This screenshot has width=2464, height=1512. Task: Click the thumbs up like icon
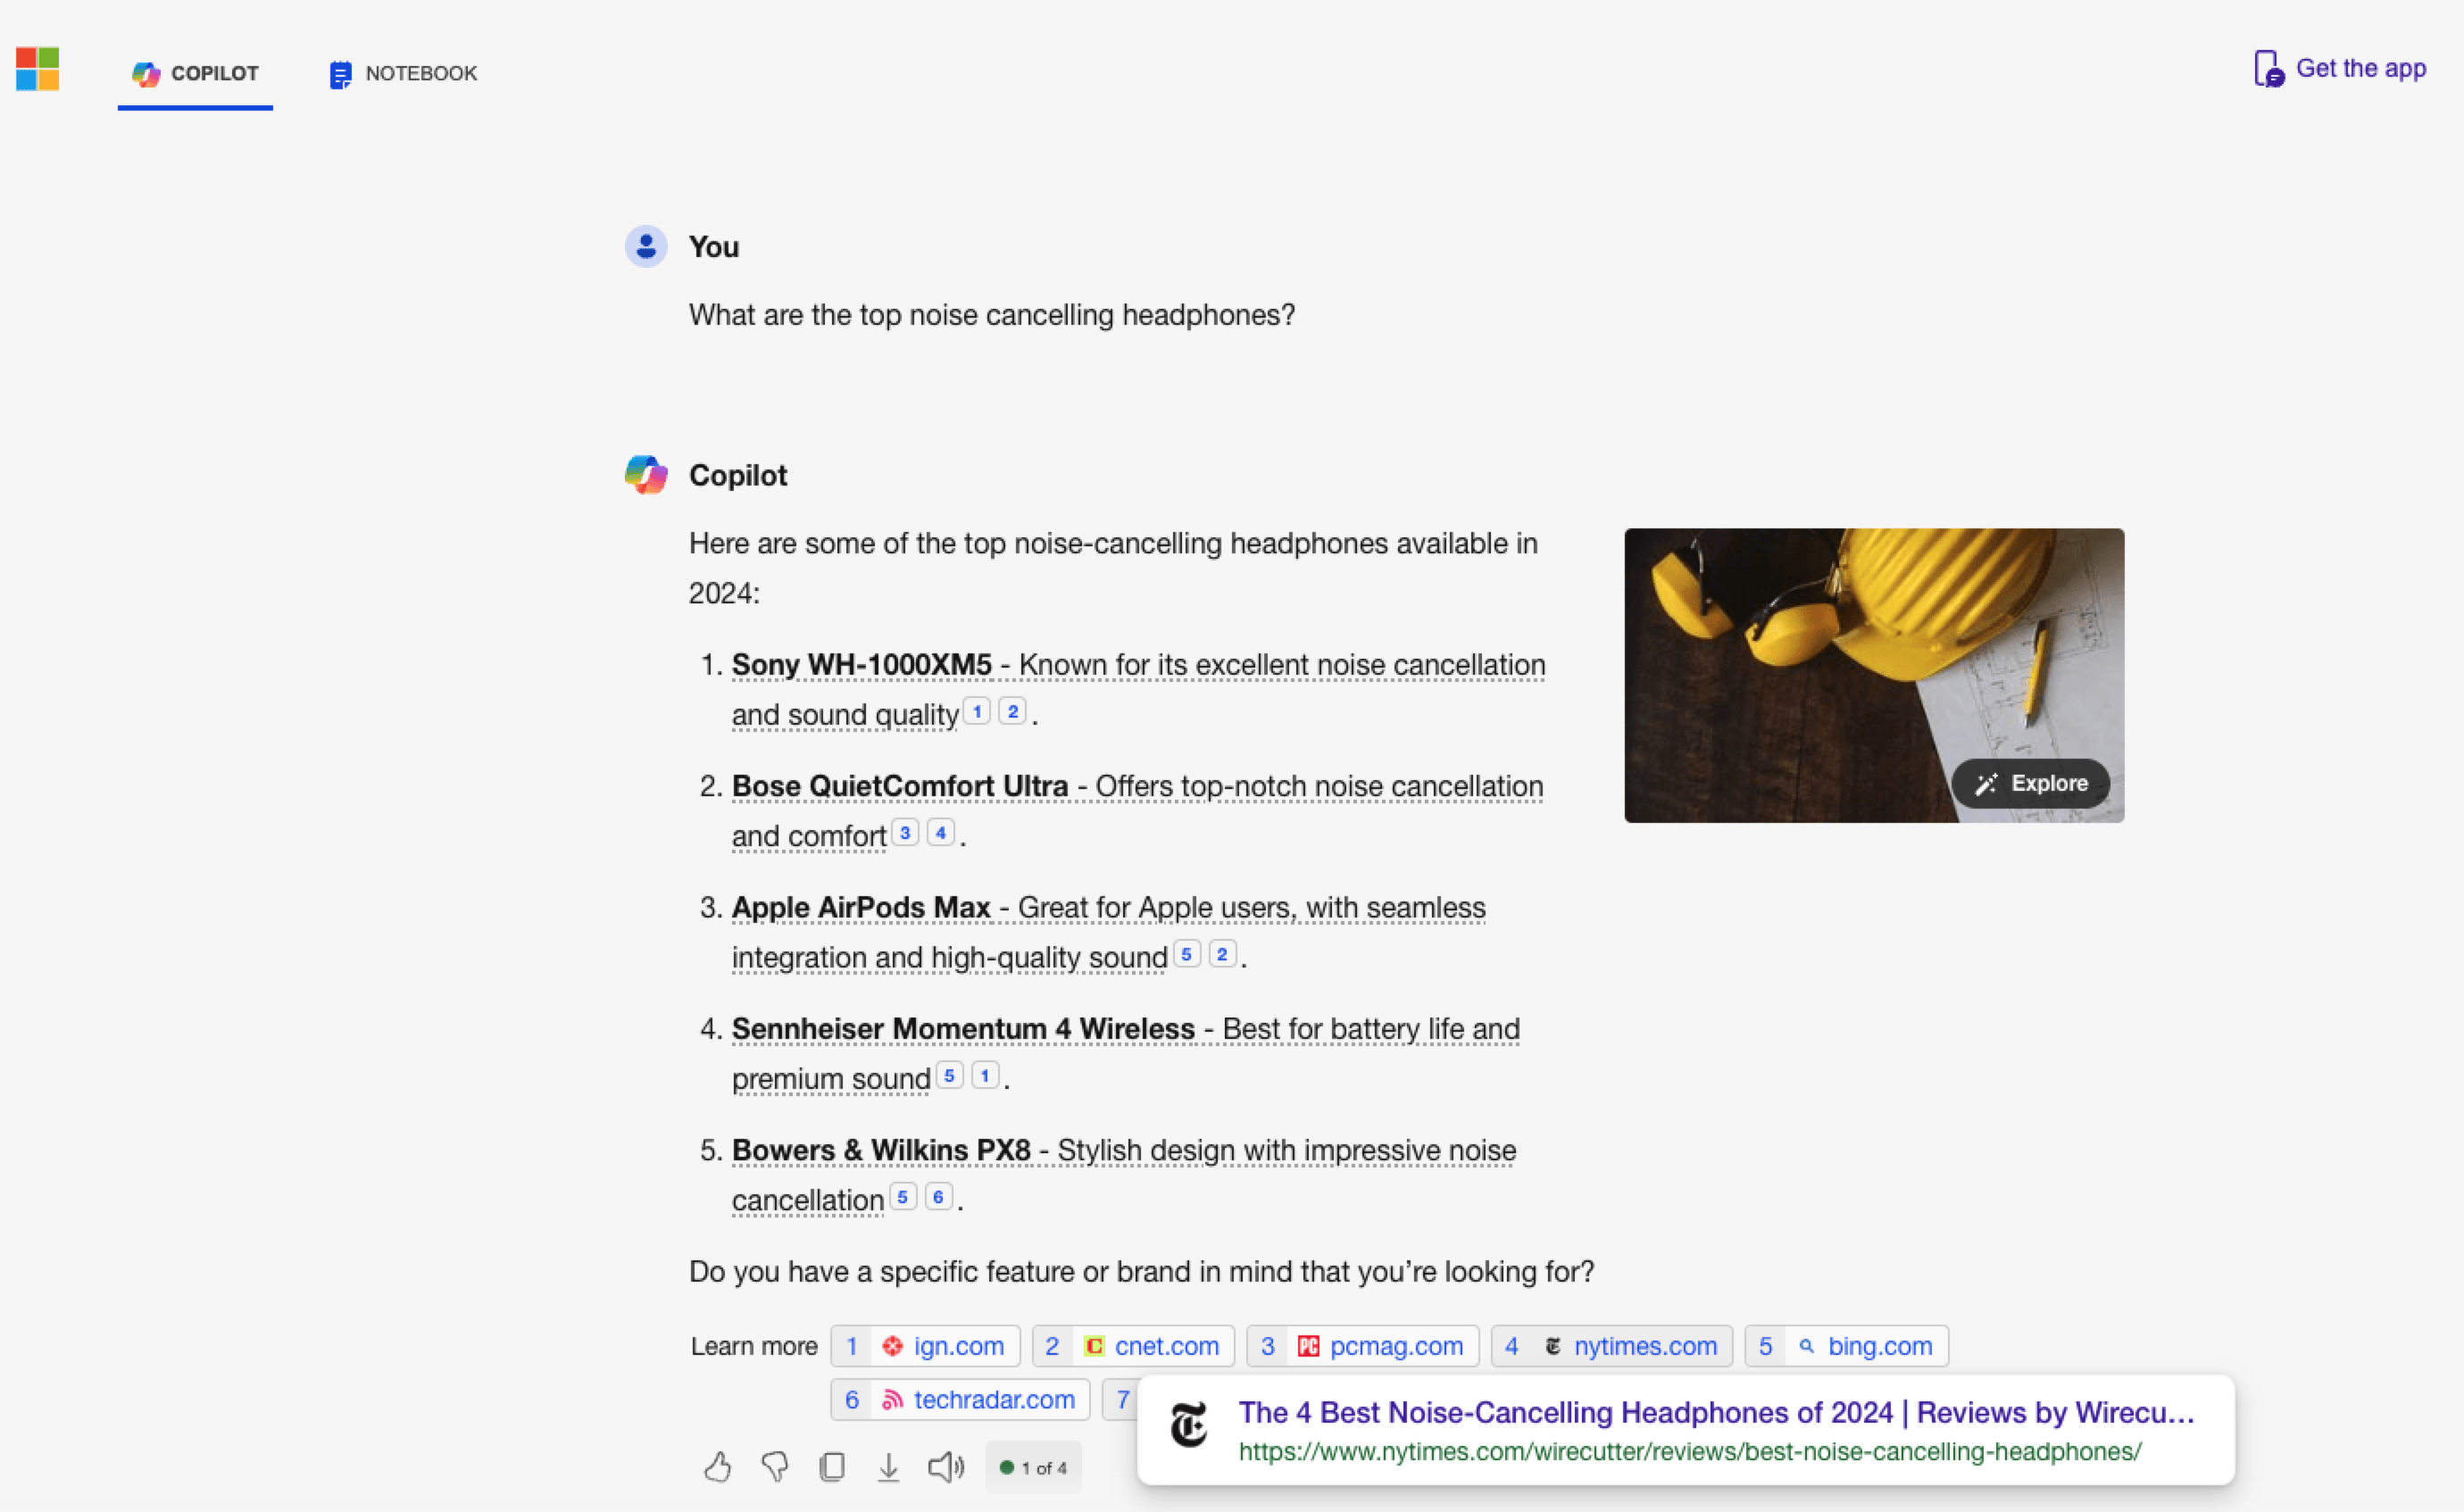point(717,1467)
